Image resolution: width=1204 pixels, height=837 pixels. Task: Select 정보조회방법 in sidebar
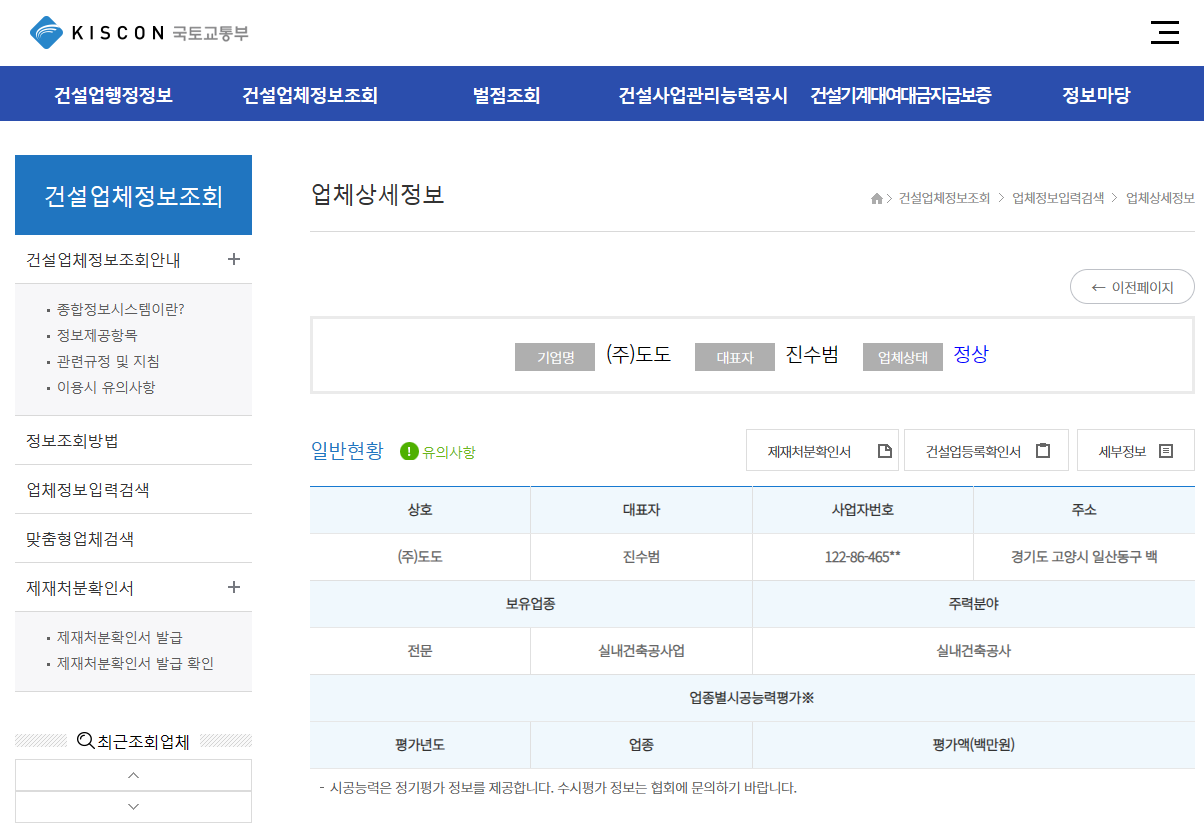pos(133,441)
